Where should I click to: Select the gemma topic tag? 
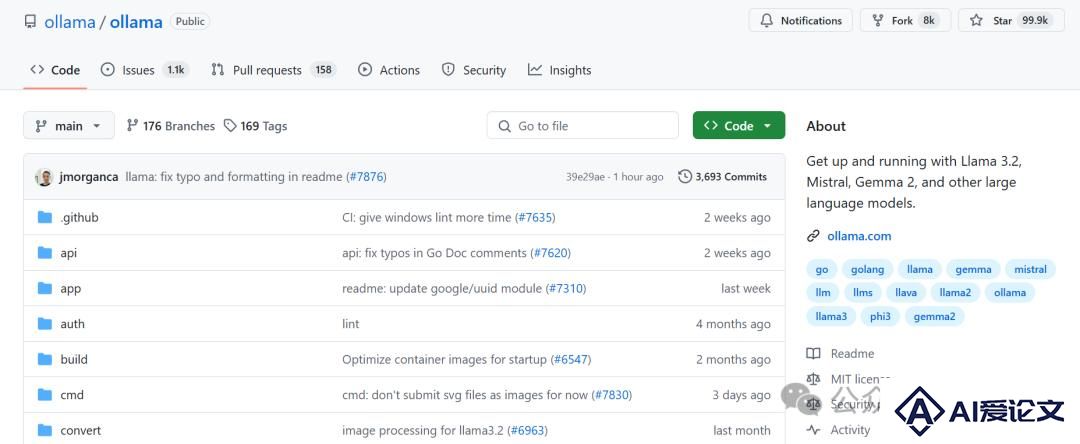[973, 269]
